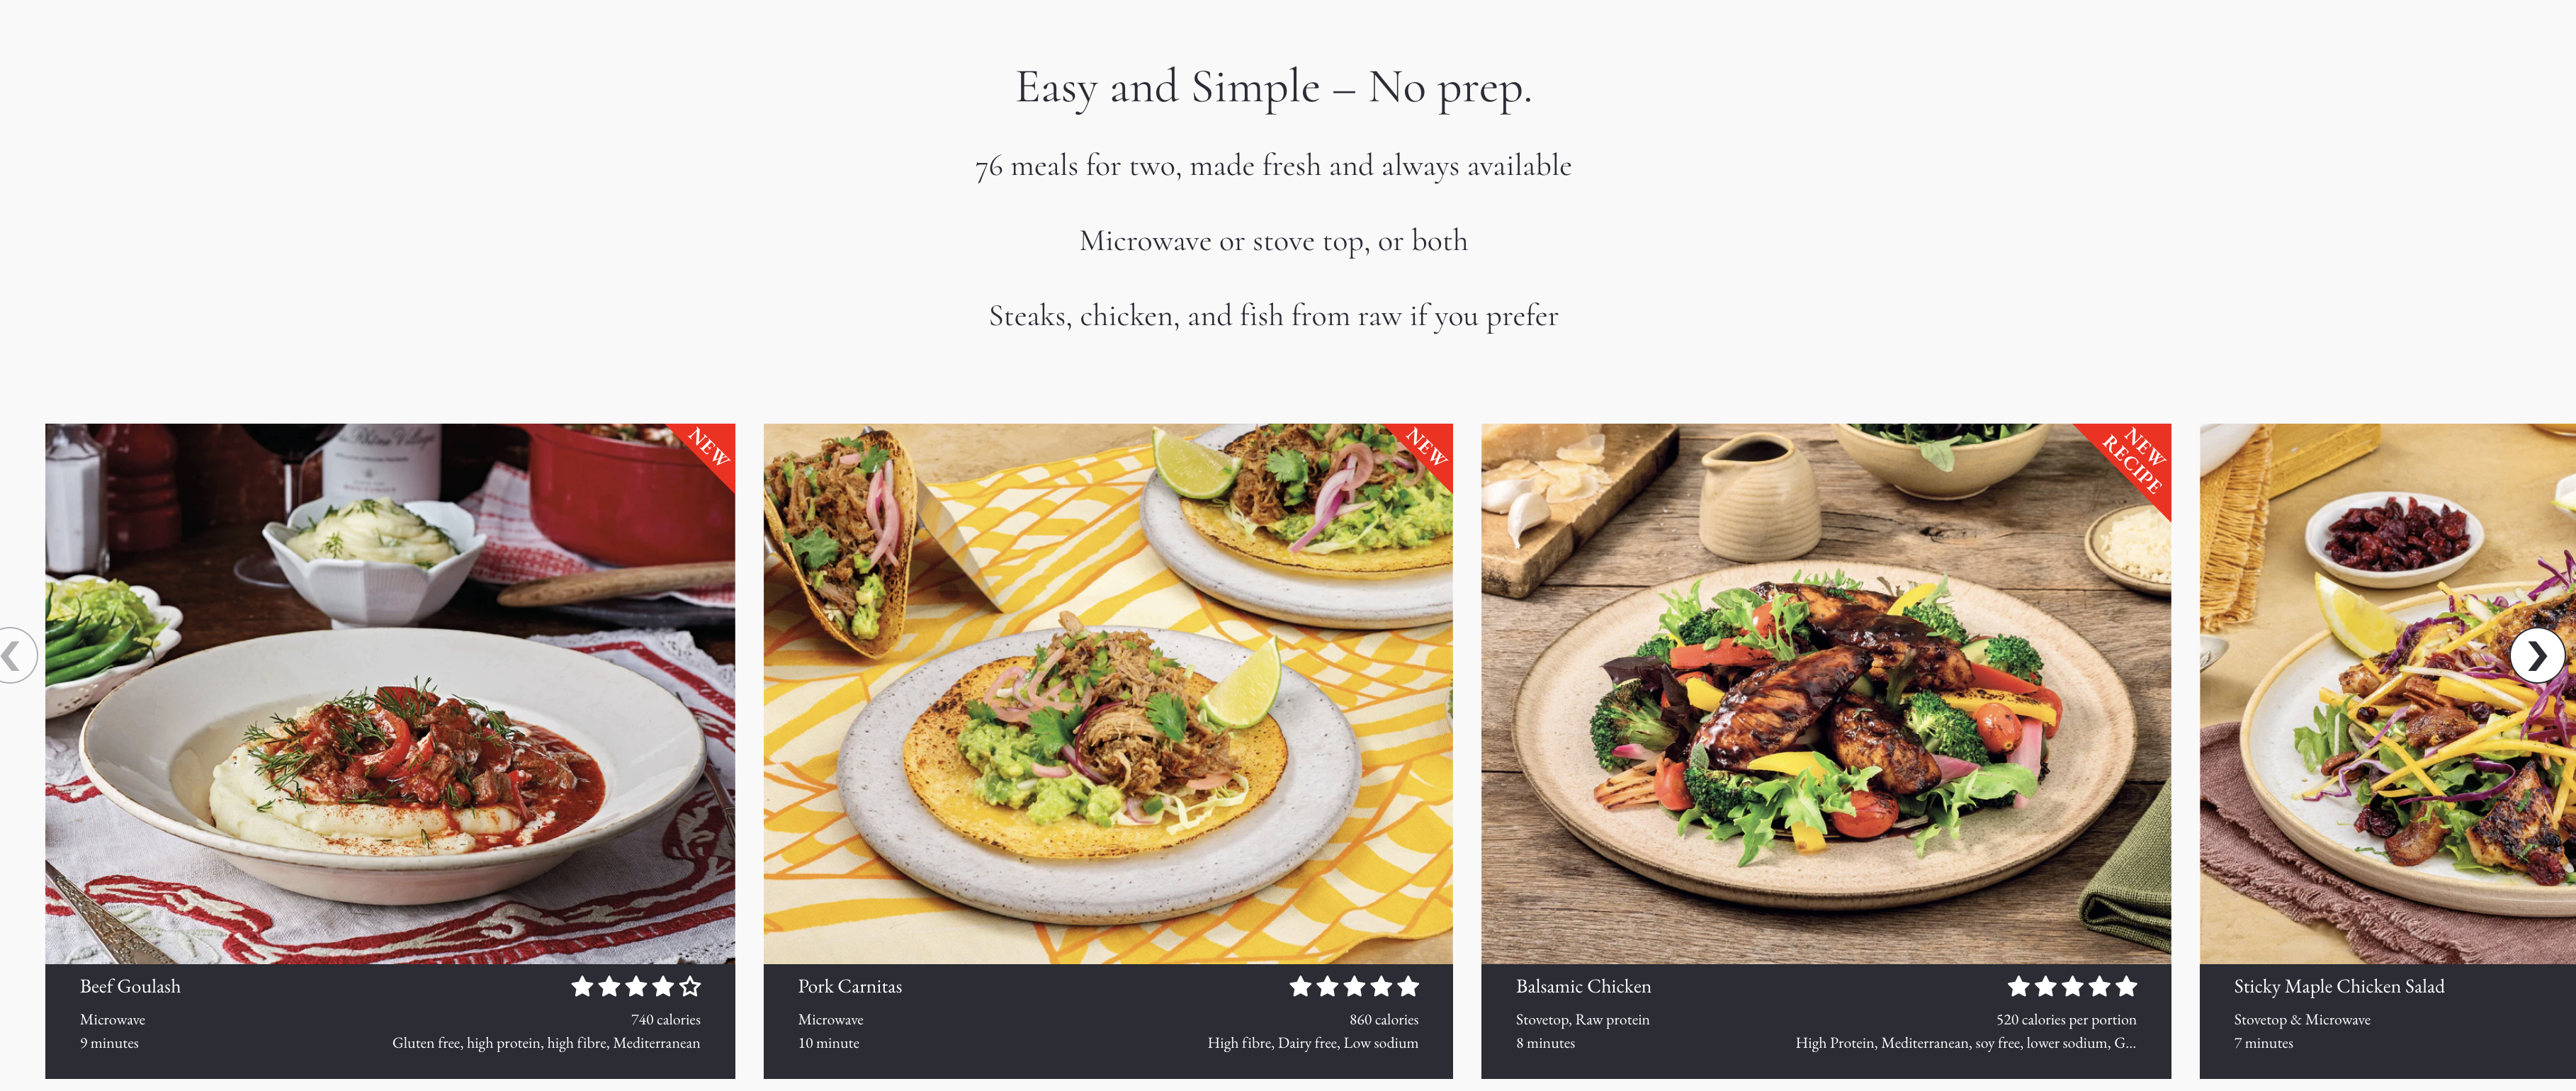Image resolution: width=2576 pixels, height=1091 pixels.
Task: Click the 520 calories per portion text
Action: pos(2066,1020)
